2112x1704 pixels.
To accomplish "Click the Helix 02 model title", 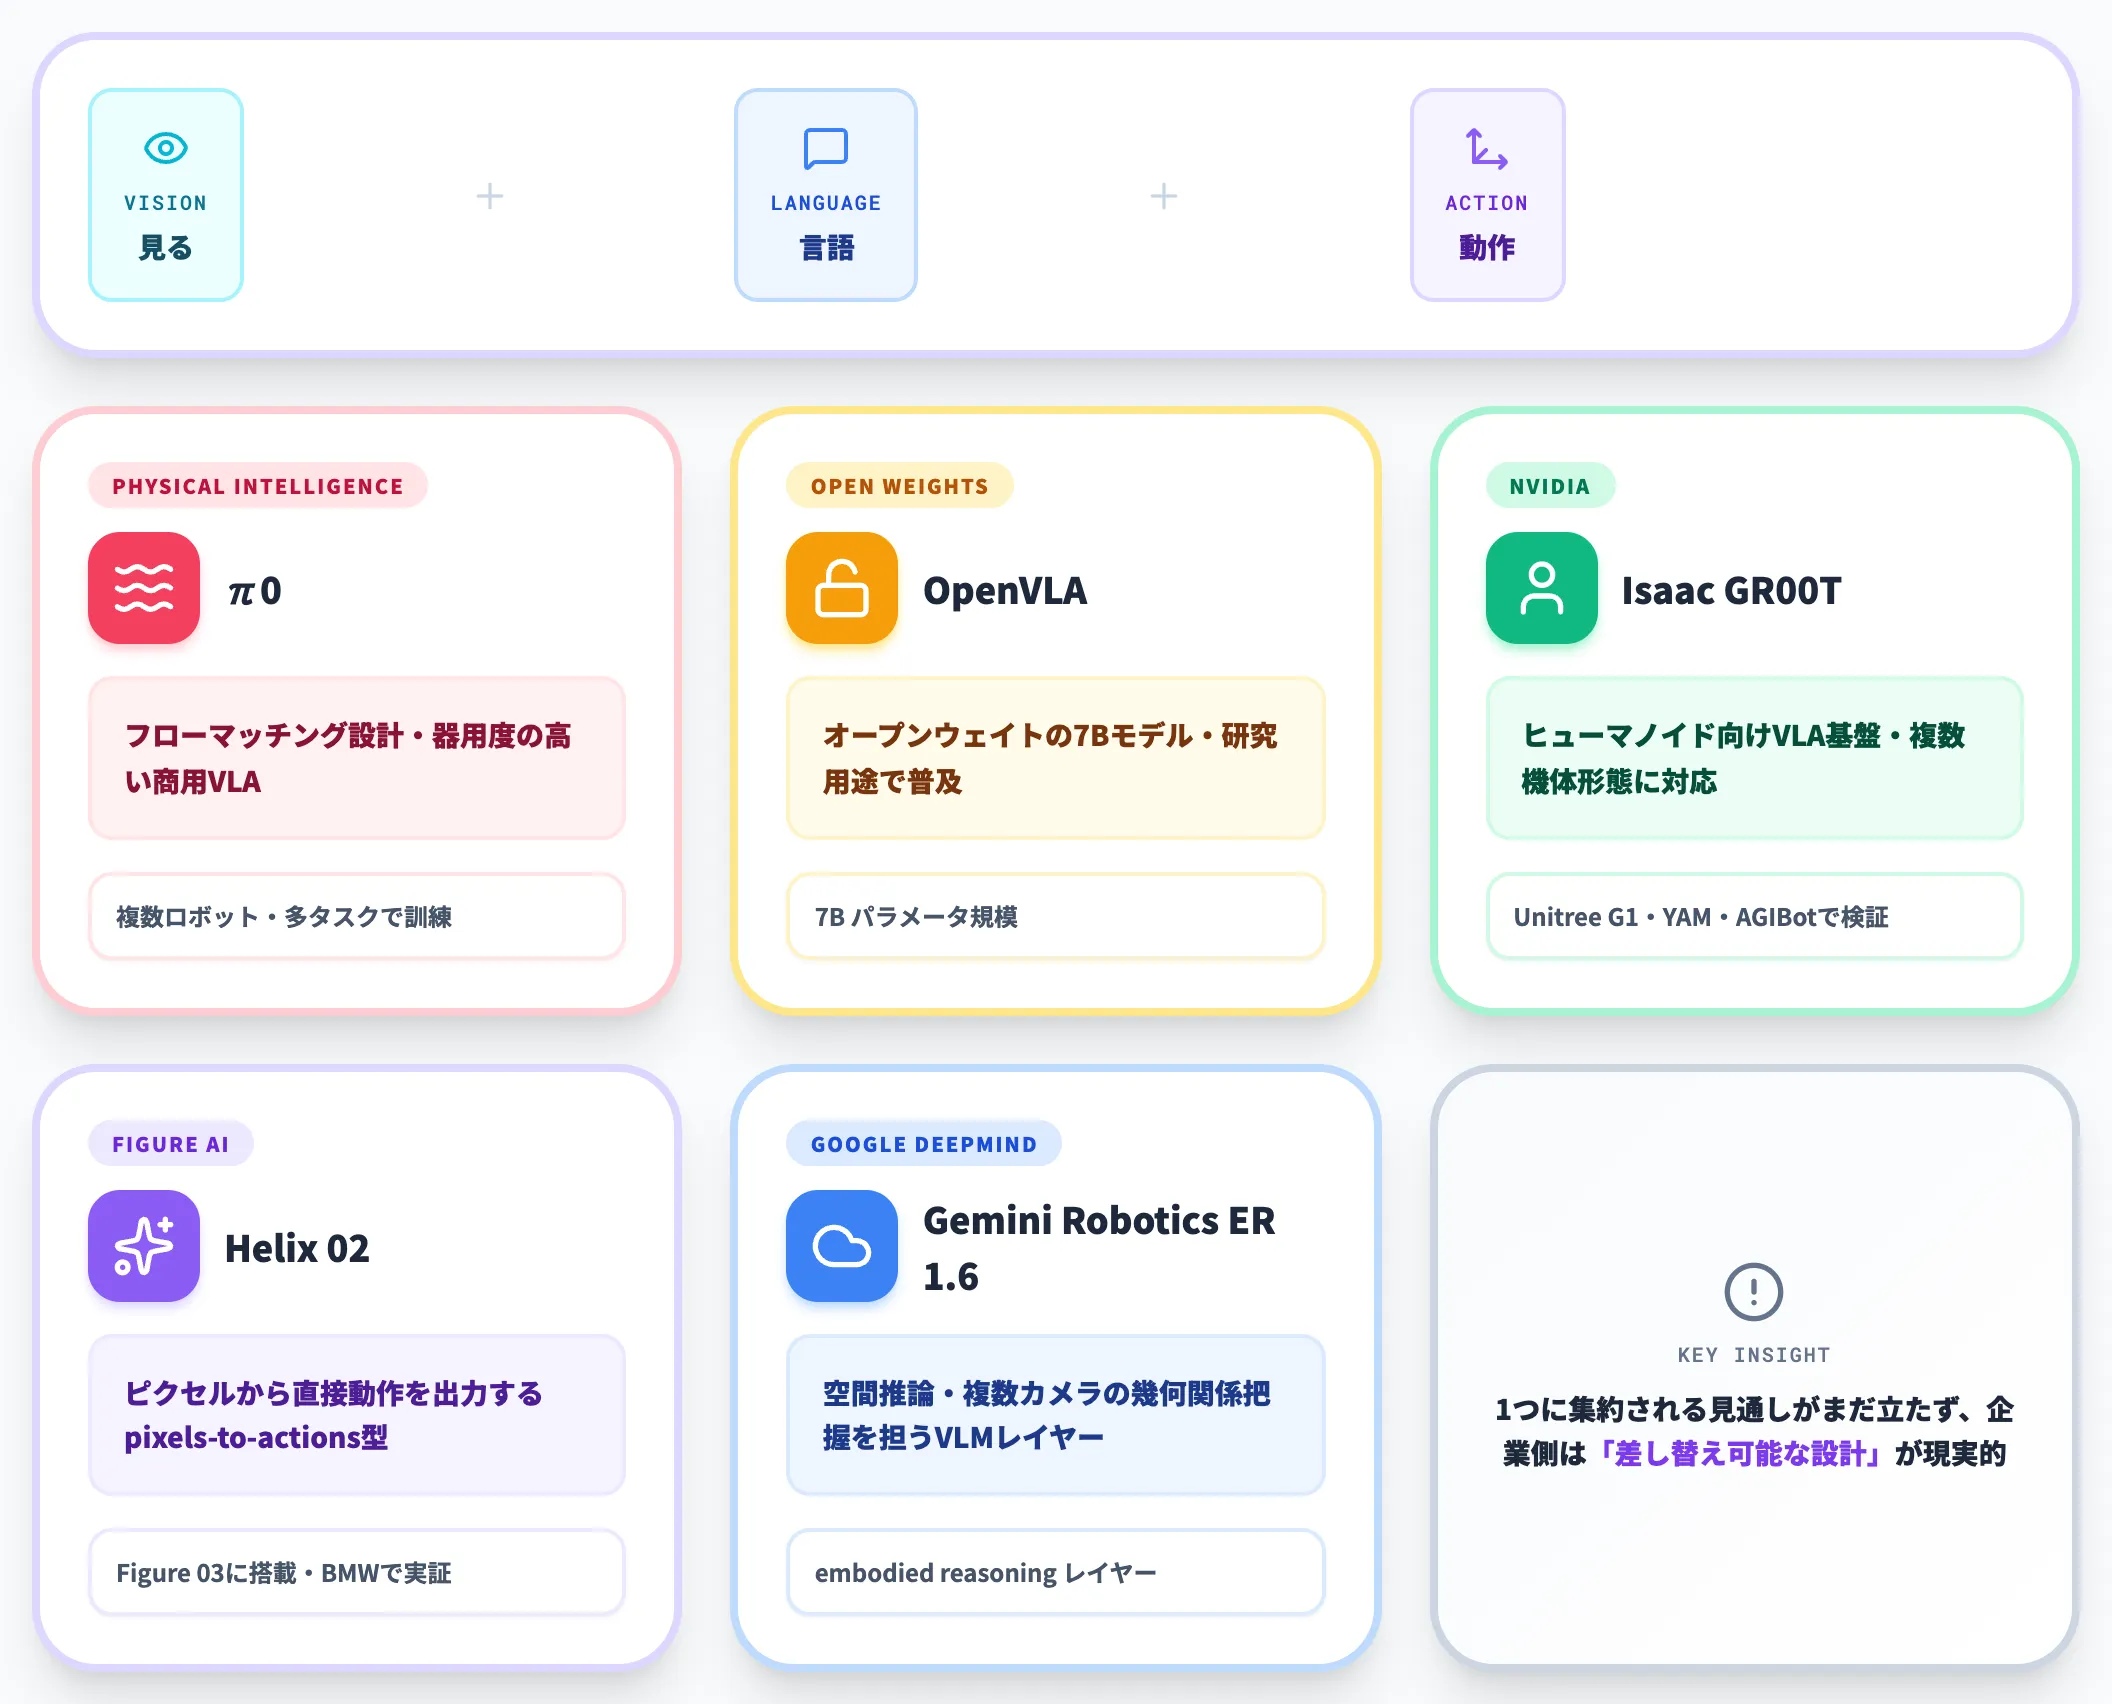I will (297, 1248).
